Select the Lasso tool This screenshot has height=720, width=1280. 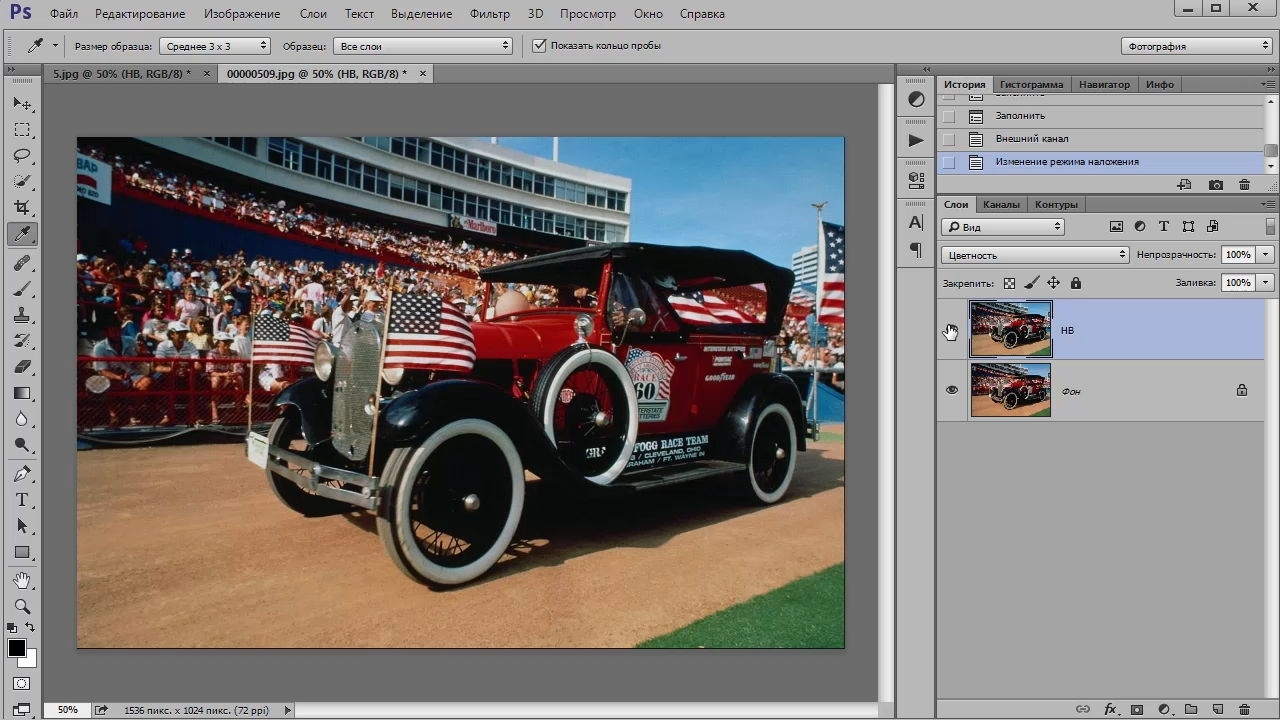point(22,156)
